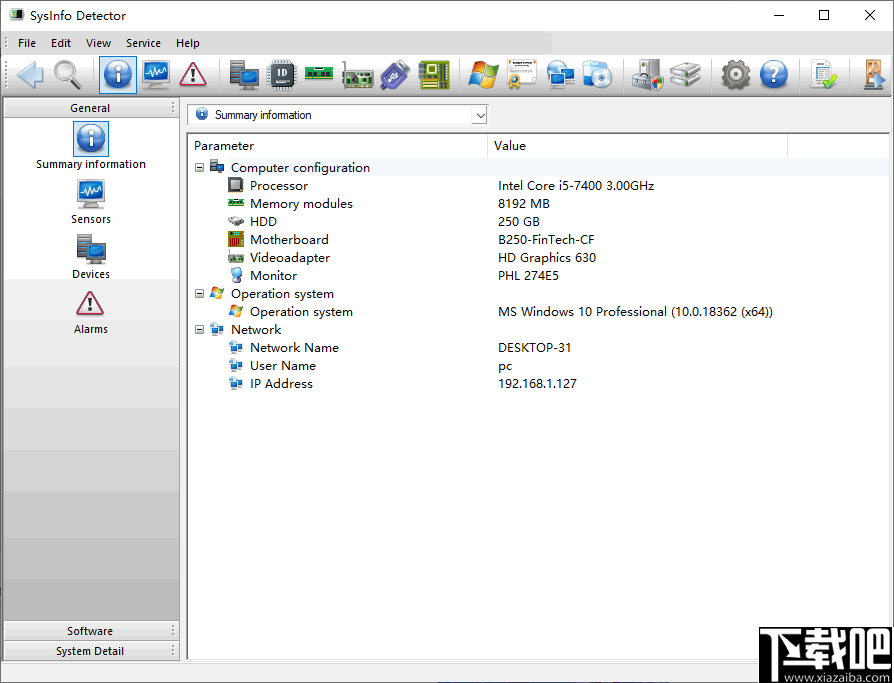
Task: Open the File menu
Action: pyautogui.click(x=27, y=43)
